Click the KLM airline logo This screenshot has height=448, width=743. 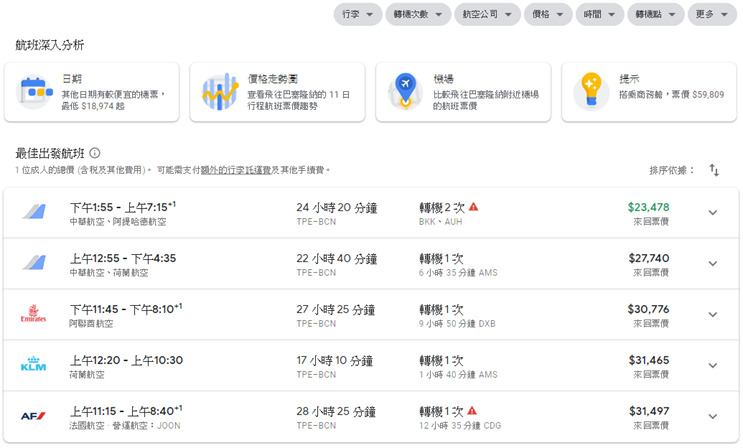point(33,366)
